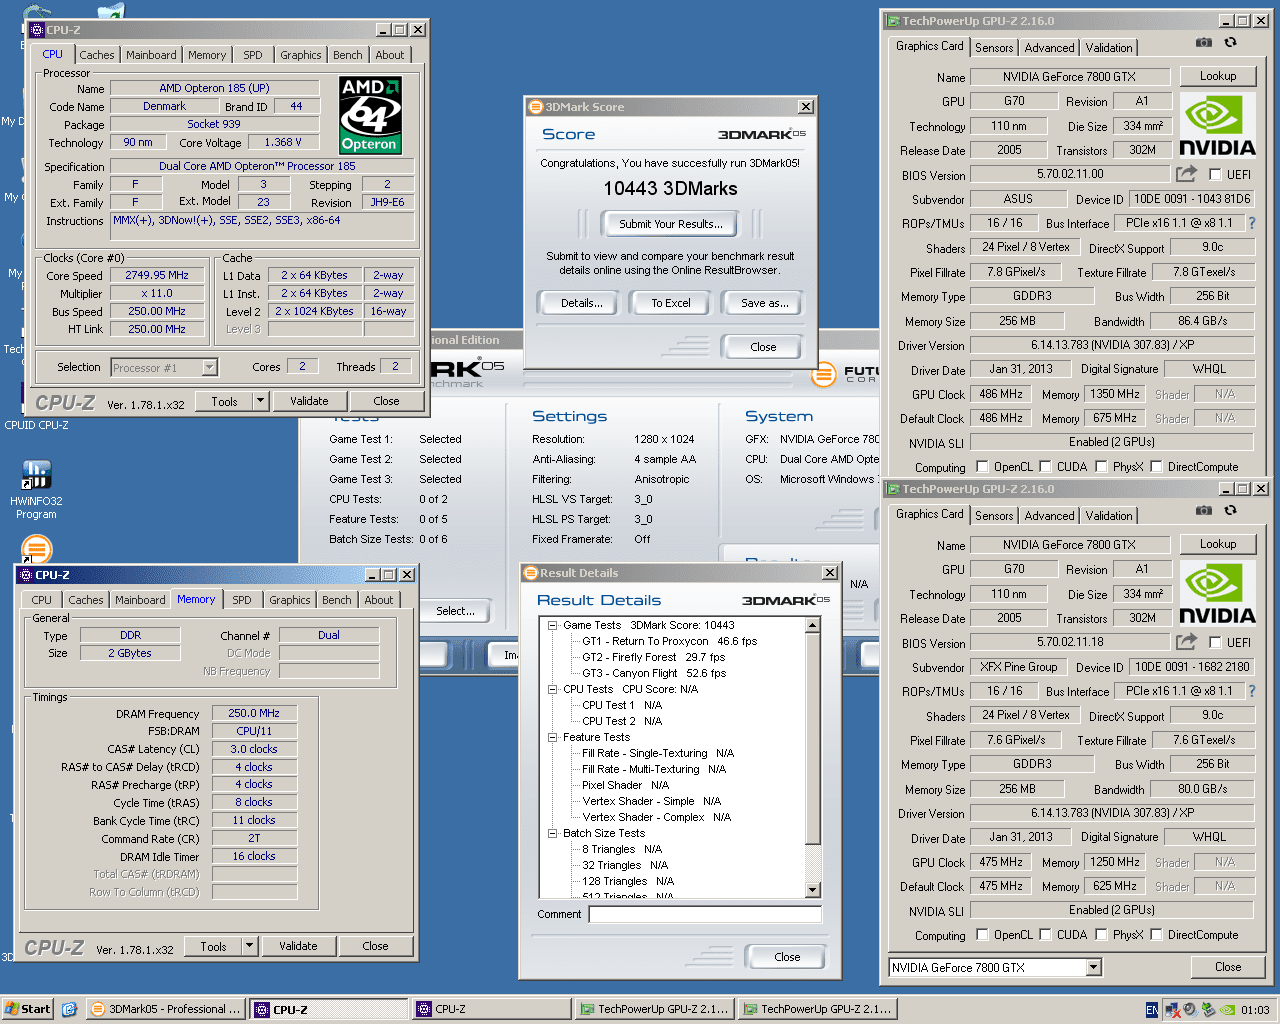Open Sensors tab in top GPU-Z window

(994, 47)
